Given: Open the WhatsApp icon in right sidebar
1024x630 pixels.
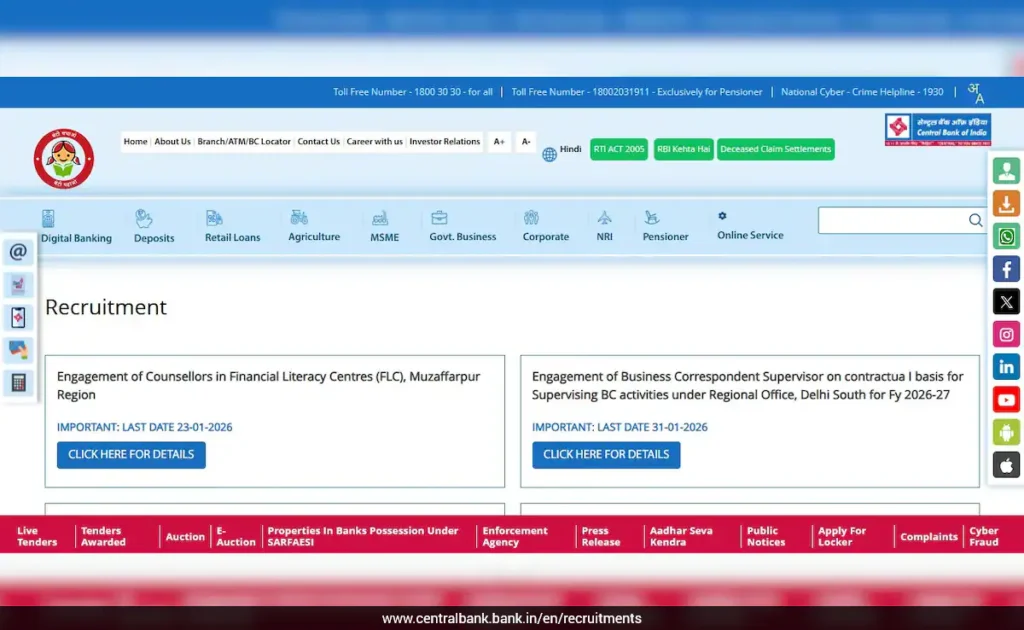Looking at the screenshot, I should coord(1006,237).
